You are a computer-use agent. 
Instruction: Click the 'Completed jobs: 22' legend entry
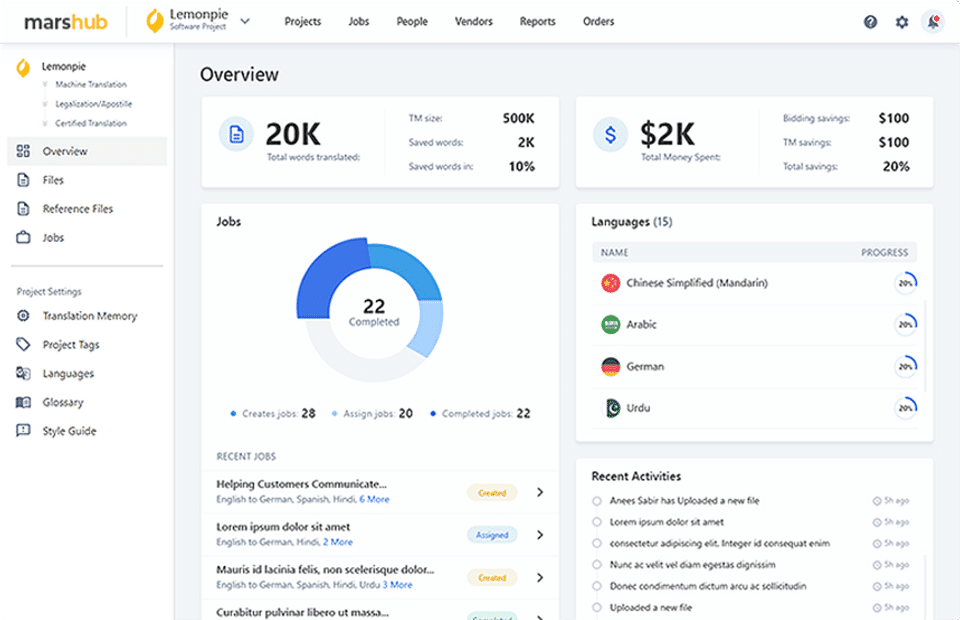tap(480, 414)
